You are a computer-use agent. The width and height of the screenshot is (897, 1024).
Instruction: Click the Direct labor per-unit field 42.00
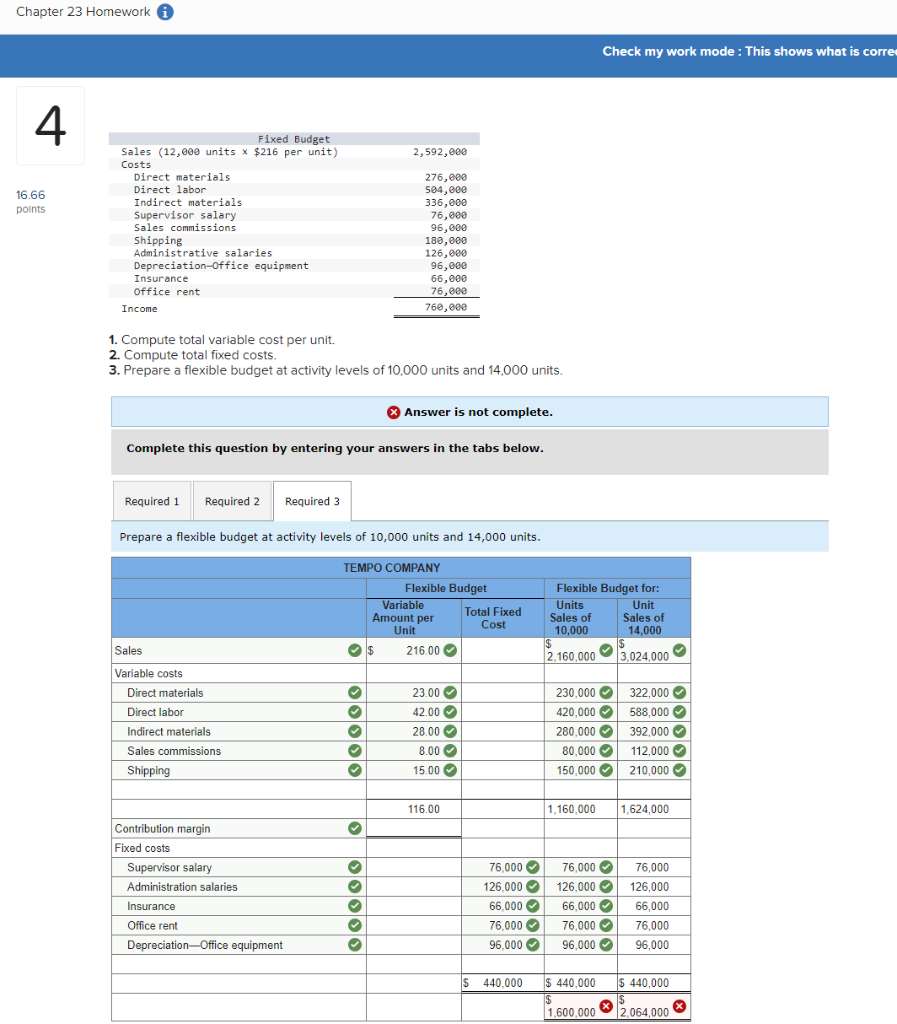(414, 712)
